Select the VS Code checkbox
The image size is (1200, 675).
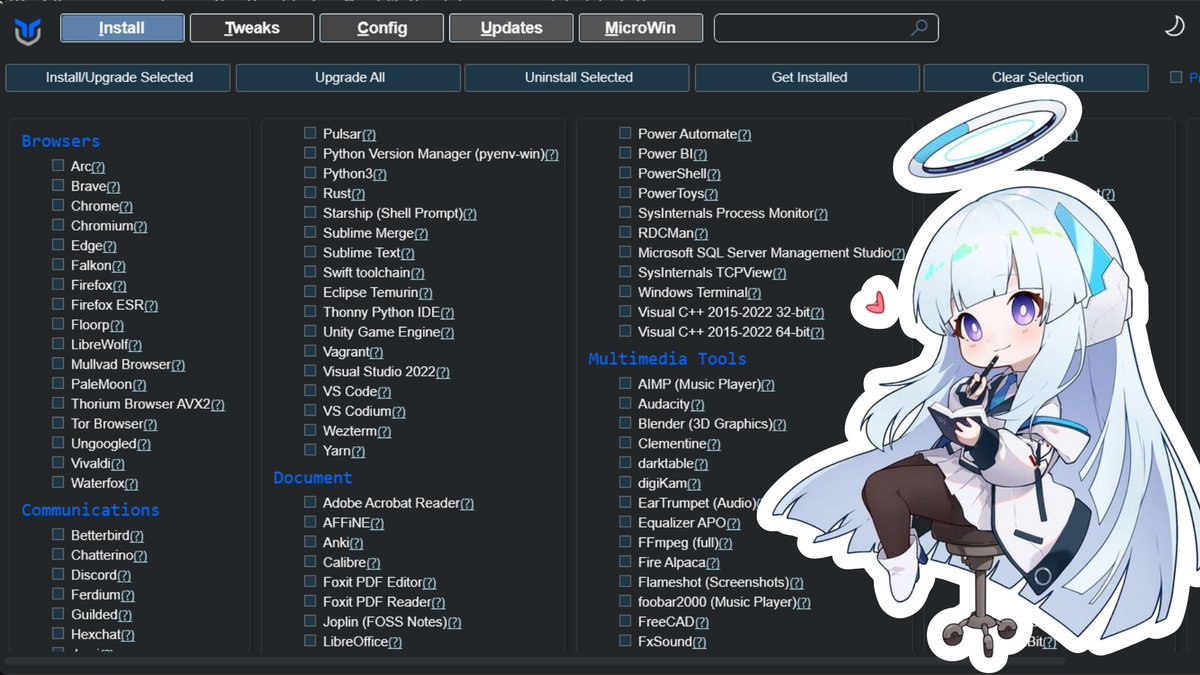[x=310, y=391]
